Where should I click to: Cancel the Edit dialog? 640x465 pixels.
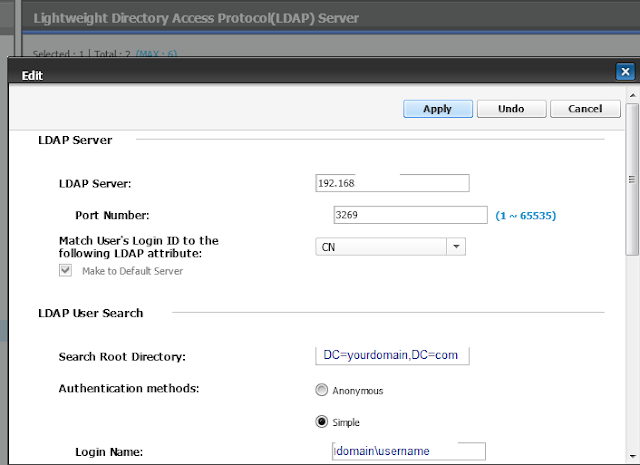click(584, 109)
